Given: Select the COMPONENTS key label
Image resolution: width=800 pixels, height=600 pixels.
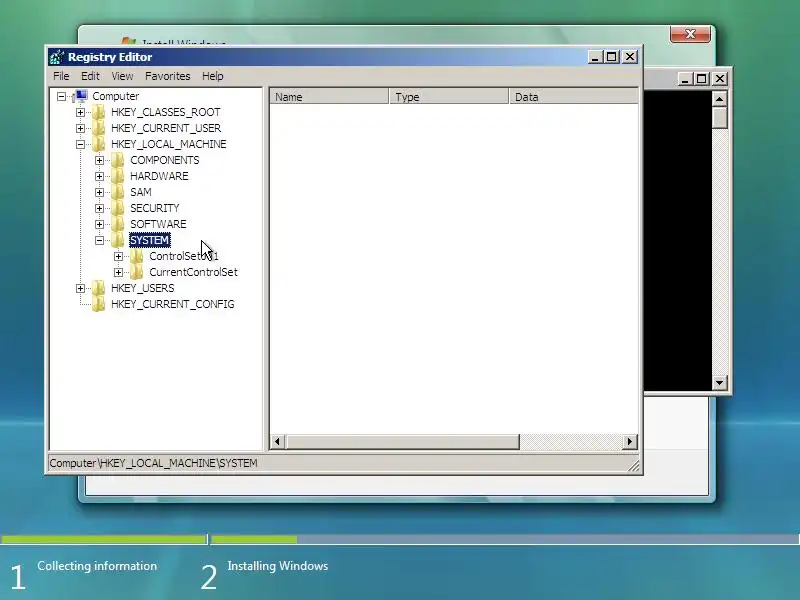Looking at the screenshot, I should (x=165, y=160).
